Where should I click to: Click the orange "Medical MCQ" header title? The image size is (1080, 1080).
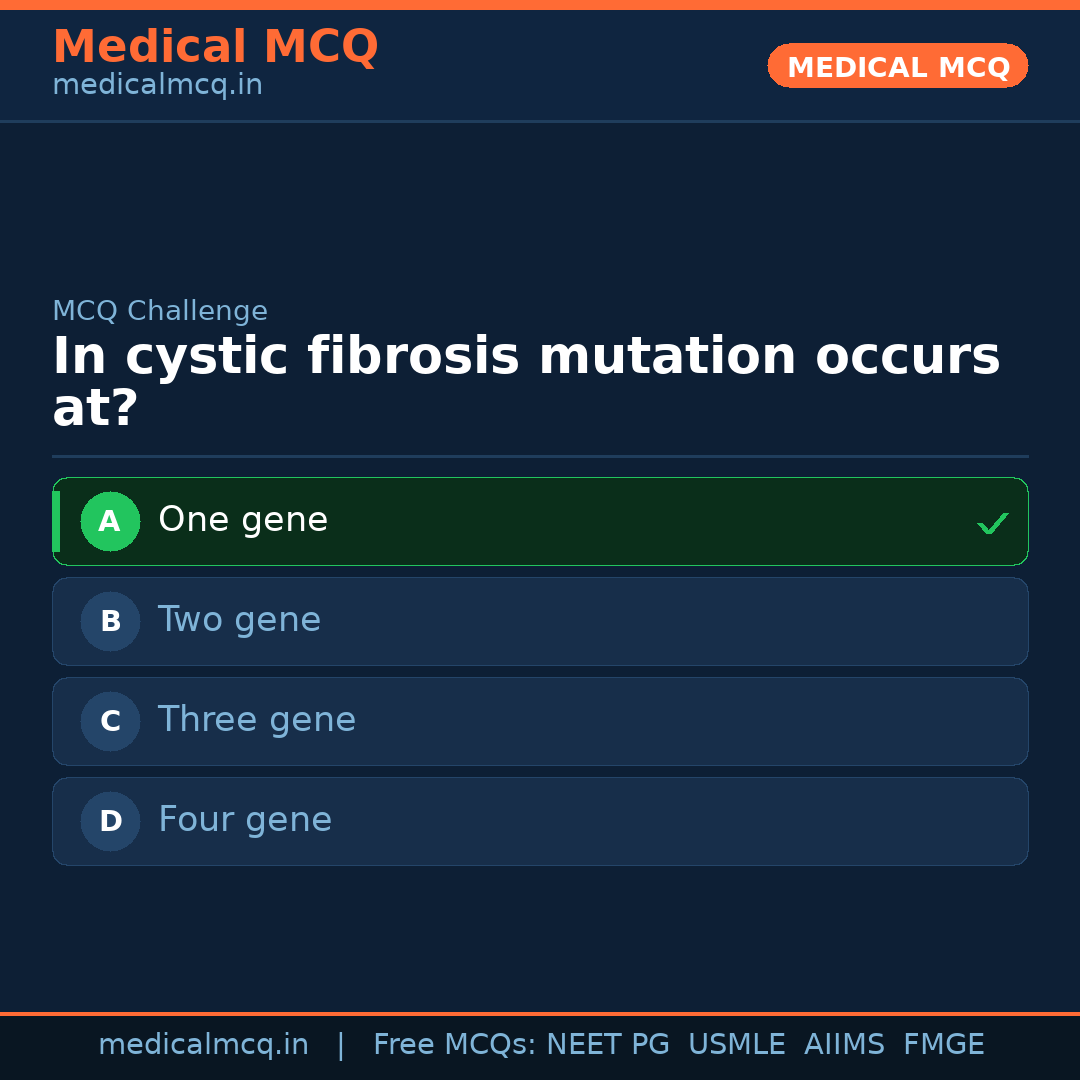coord(215,47)
